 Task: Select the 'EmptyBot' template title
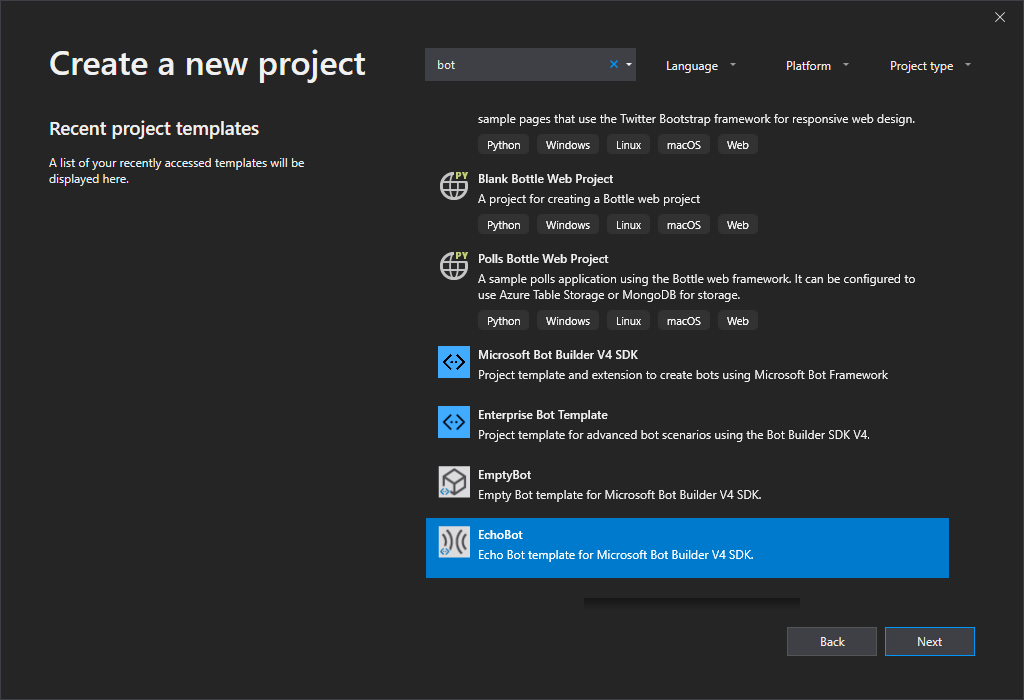504,475
